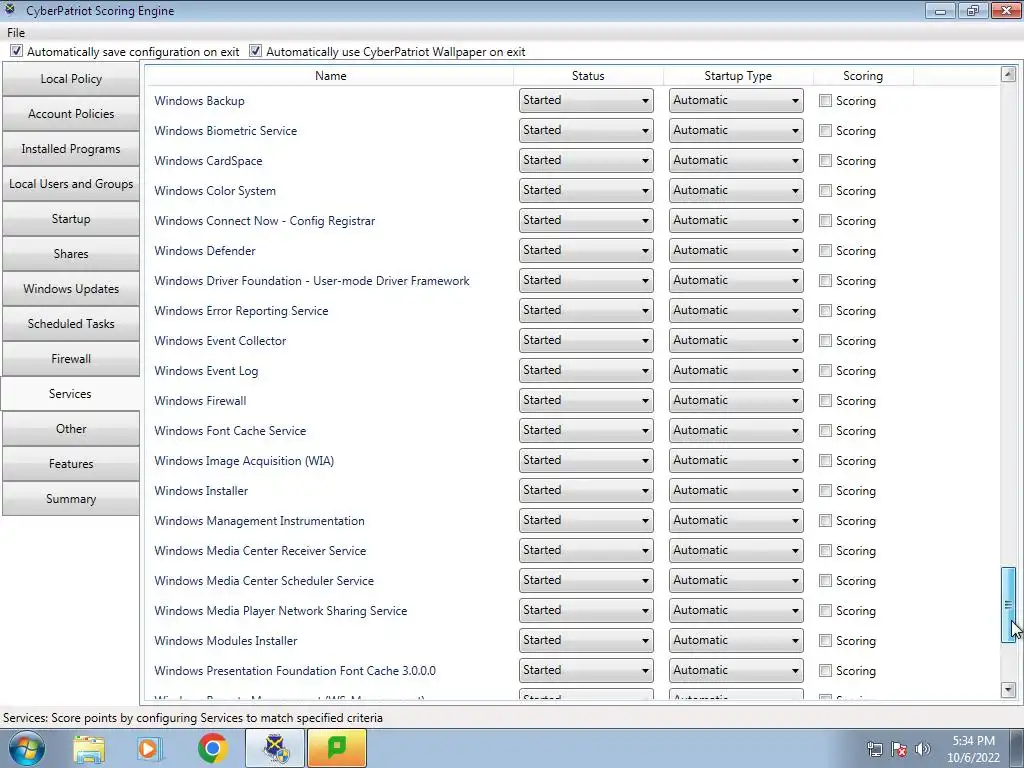
Task: Open the Windows Updates section
Action: click(71, 289)
